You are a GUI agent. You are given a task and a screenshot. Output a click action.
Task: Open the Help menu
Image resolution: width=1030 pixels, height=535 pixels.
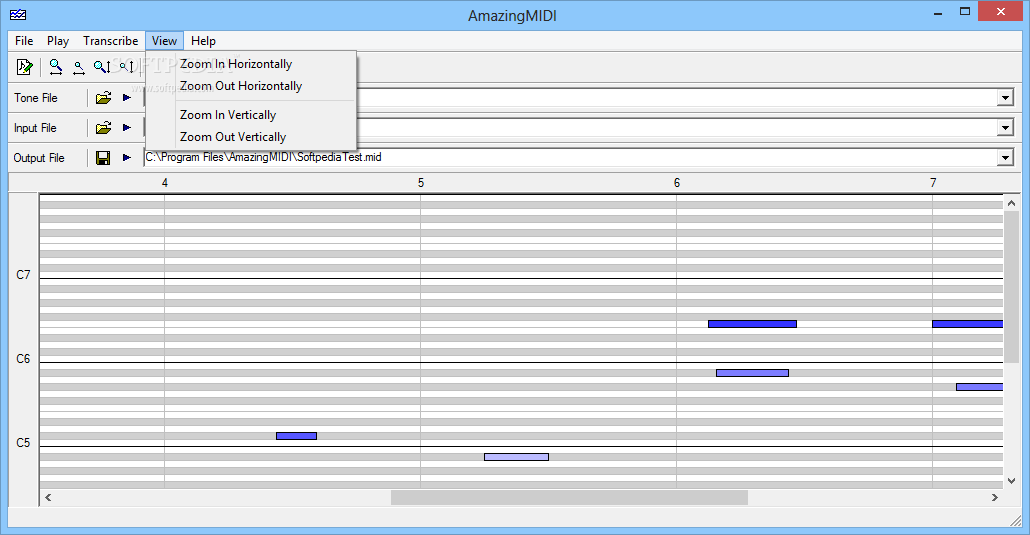(x=204, y=41)
